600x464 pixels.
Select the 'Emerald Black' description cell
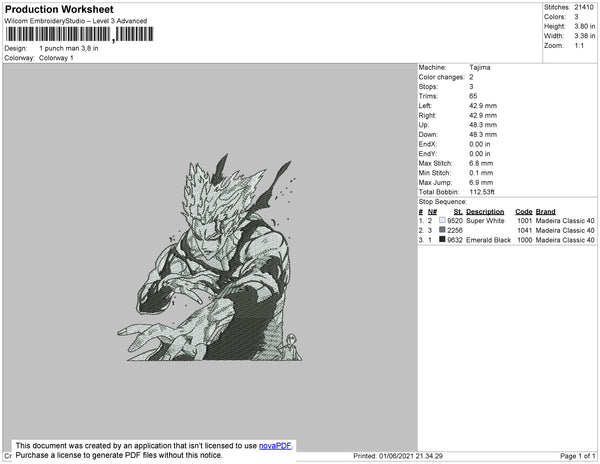488,240
